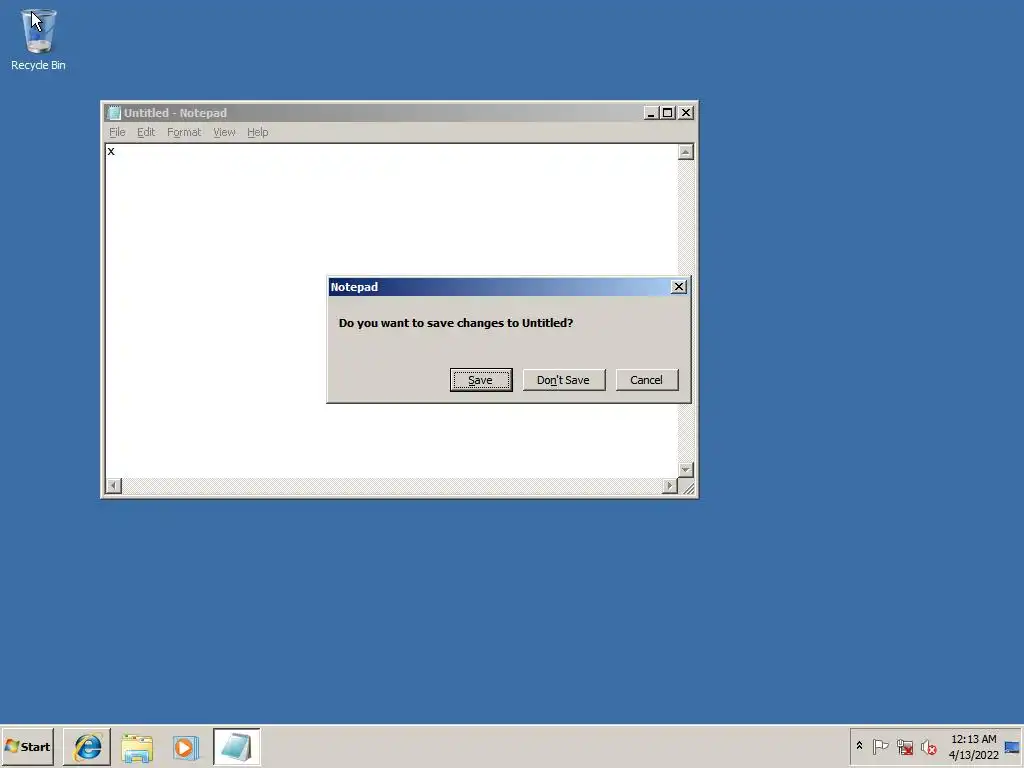Click the horizontal scrollbar right arrow
1024x768 pixels.
[x=669, y=486]
